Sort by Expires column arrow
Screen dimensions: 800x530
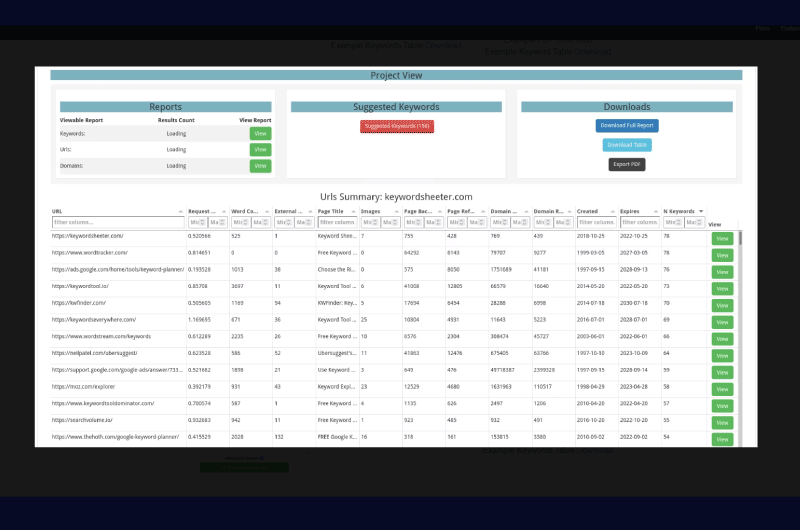click(656, 212)
